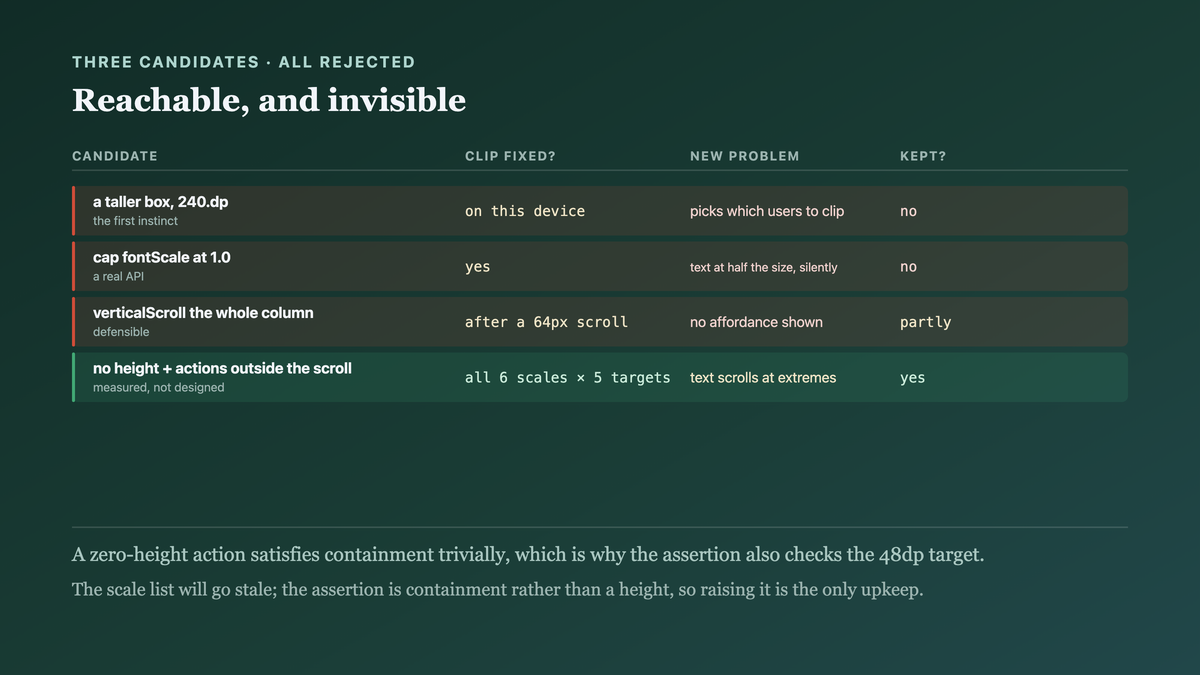This screenshot has width=1200, height=675.
Task: Click the 'A zero-height action satisfies containment' sentence
Action: tap(528, 555)
